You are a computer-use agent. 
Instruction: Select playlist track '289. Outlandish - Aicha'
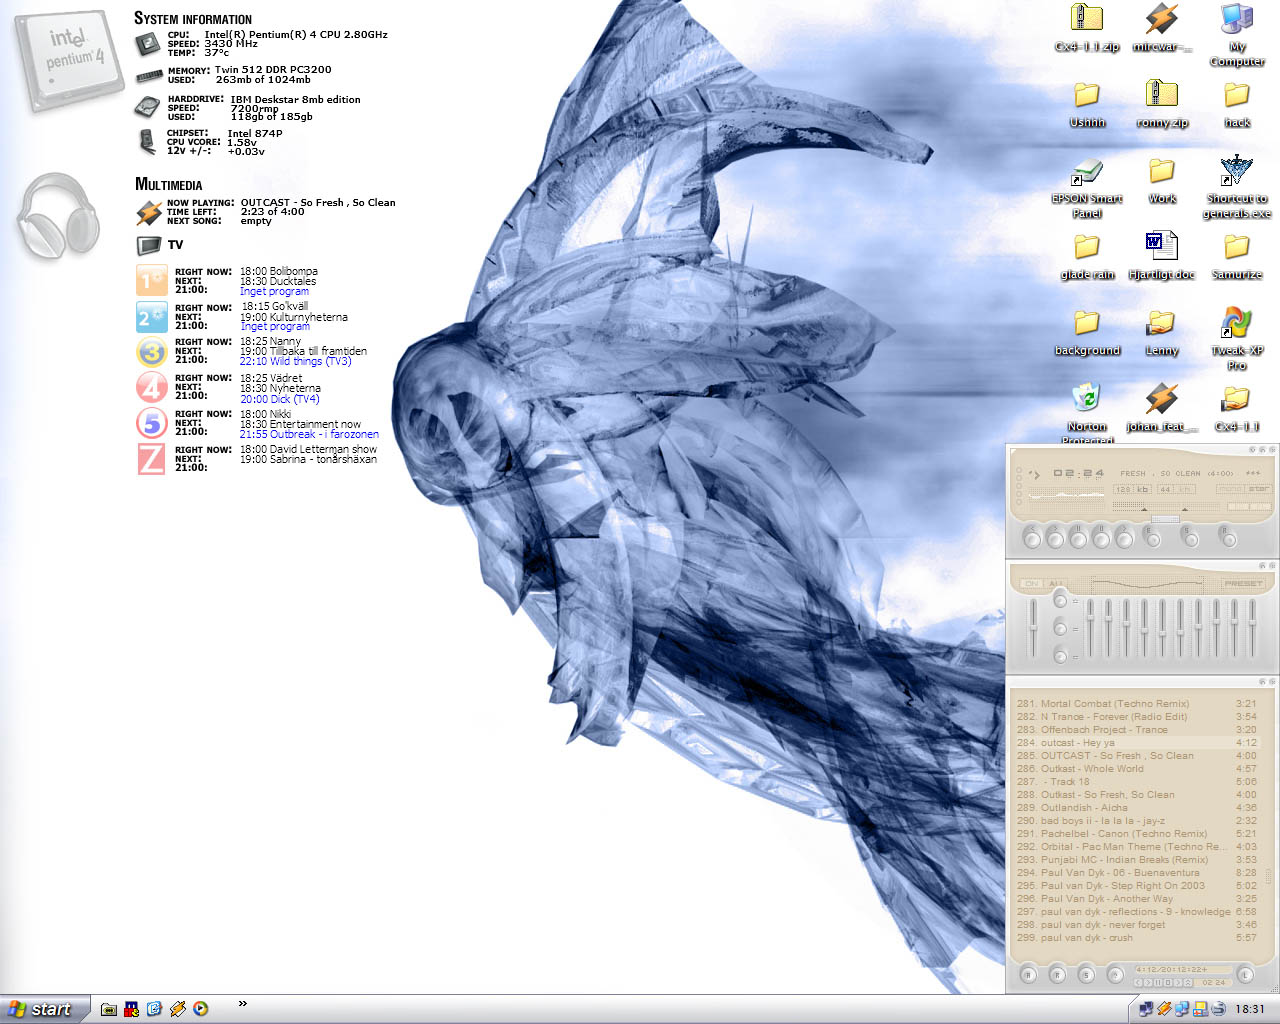pyautogui.click(x=1137, y=808)
